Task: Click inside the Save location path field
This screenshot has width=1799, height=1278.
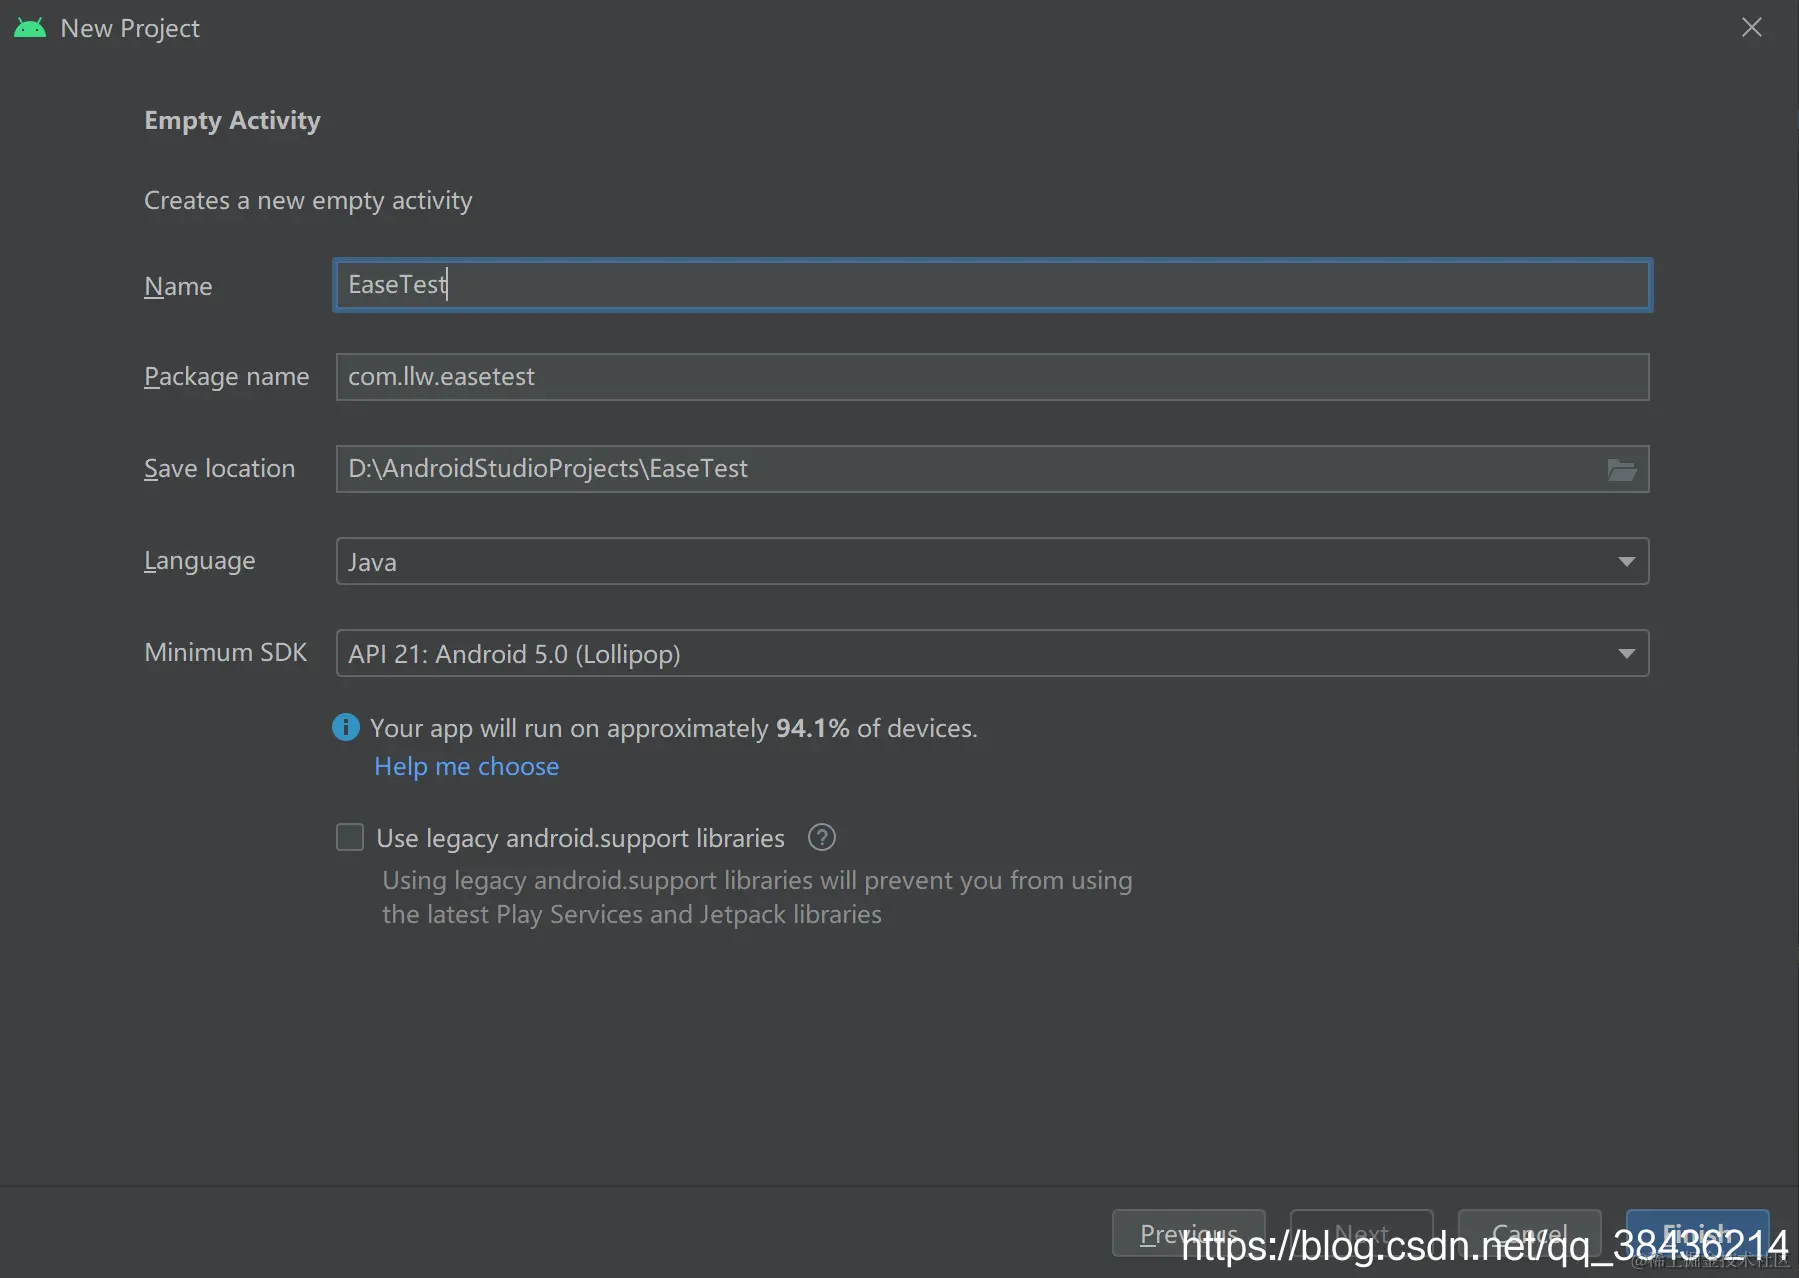Action: pos(970,469)
